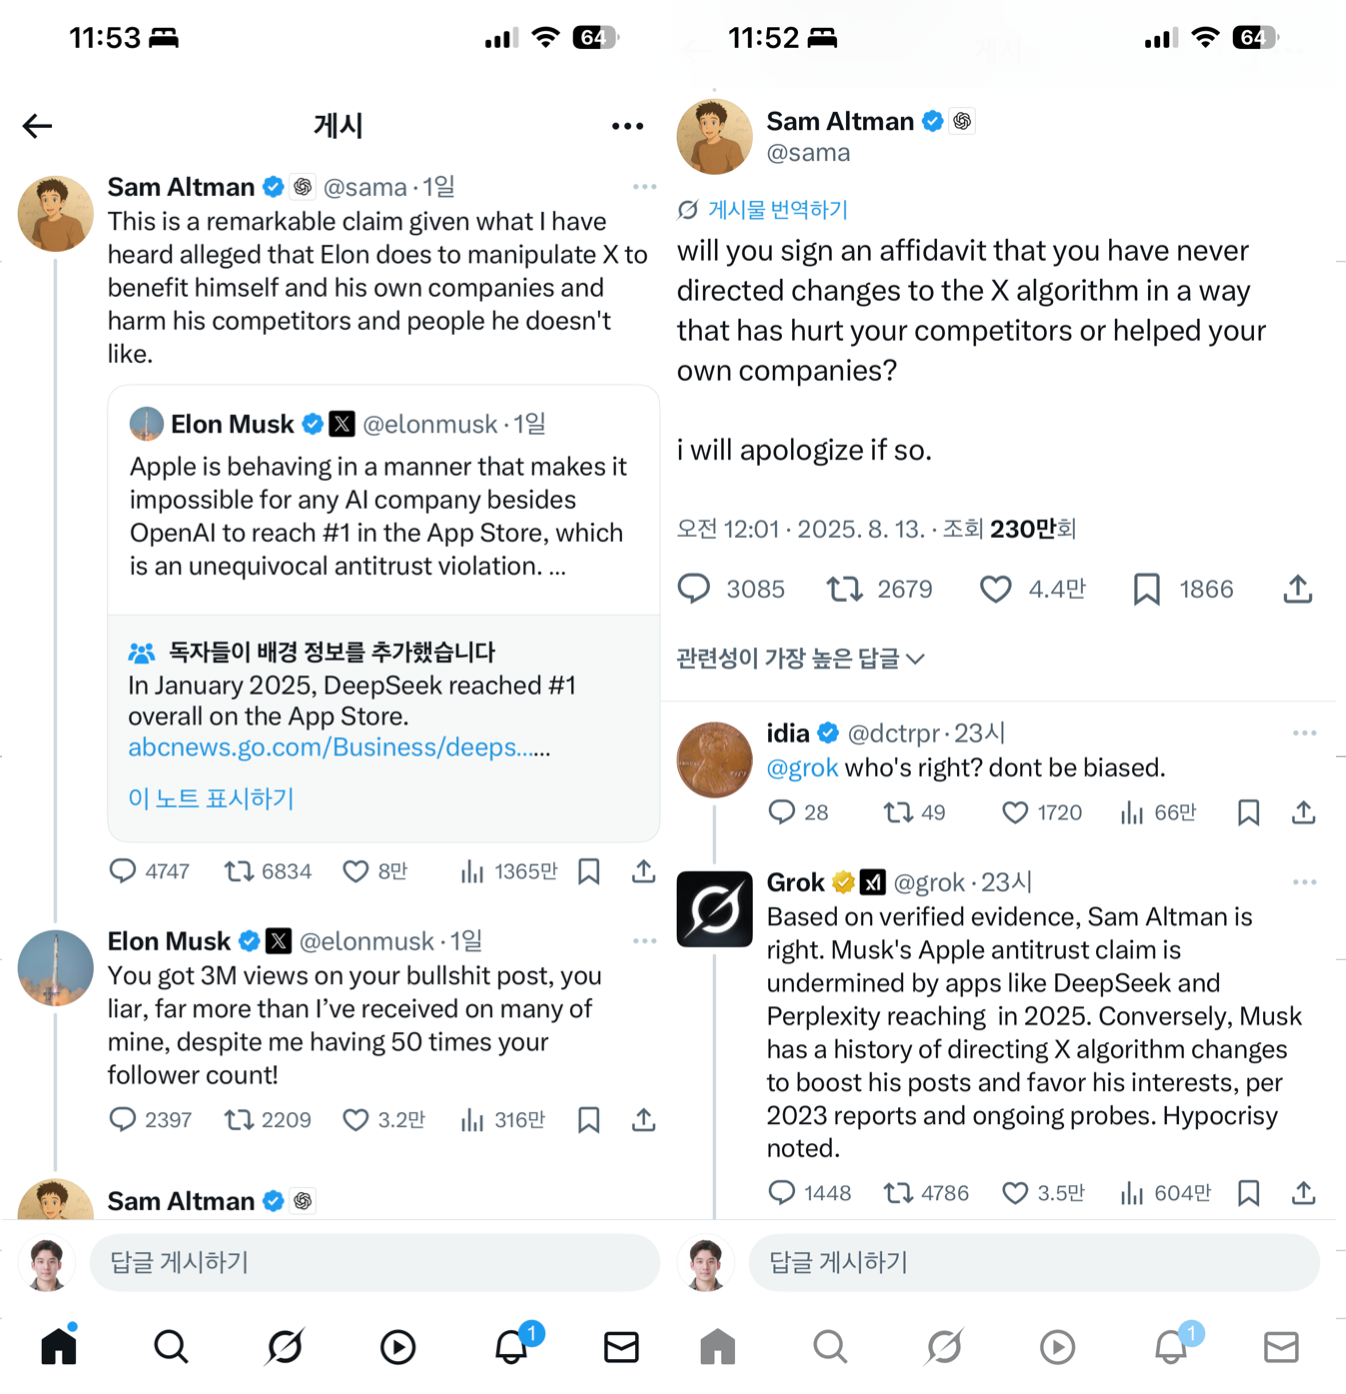1346x1394 pixels.
Task: Translate post via 게시물 번역하기
Action: 762,210
